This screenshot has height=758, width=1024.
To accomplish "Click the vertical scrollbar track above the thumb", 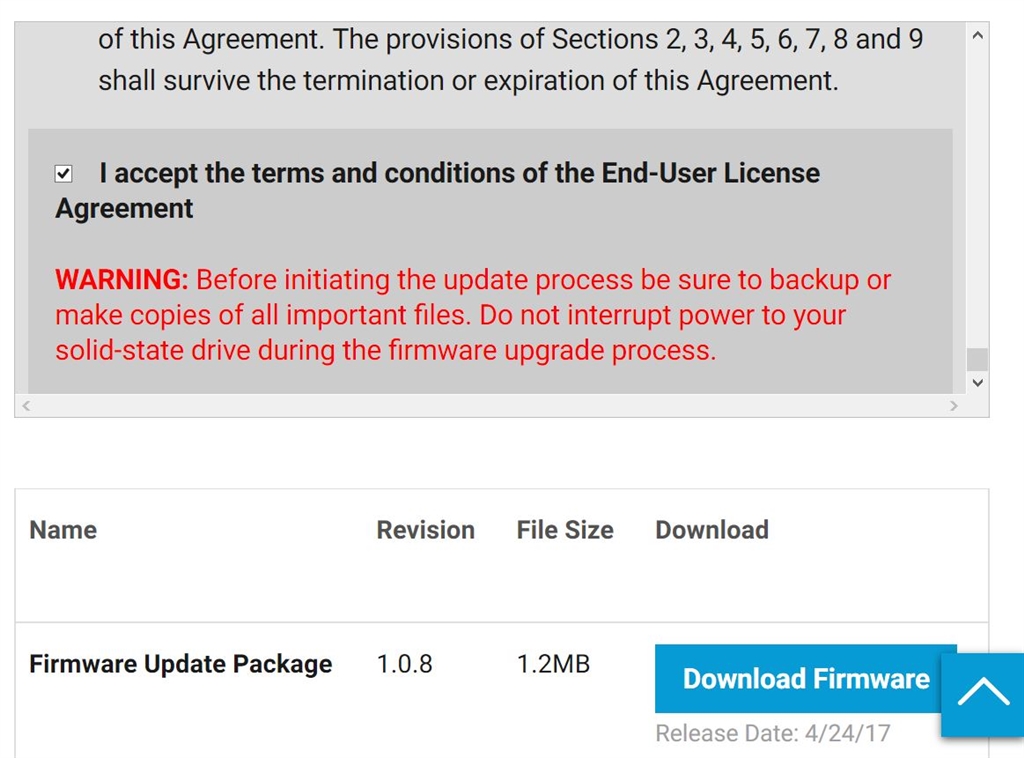I will click(x=978, y=200).
